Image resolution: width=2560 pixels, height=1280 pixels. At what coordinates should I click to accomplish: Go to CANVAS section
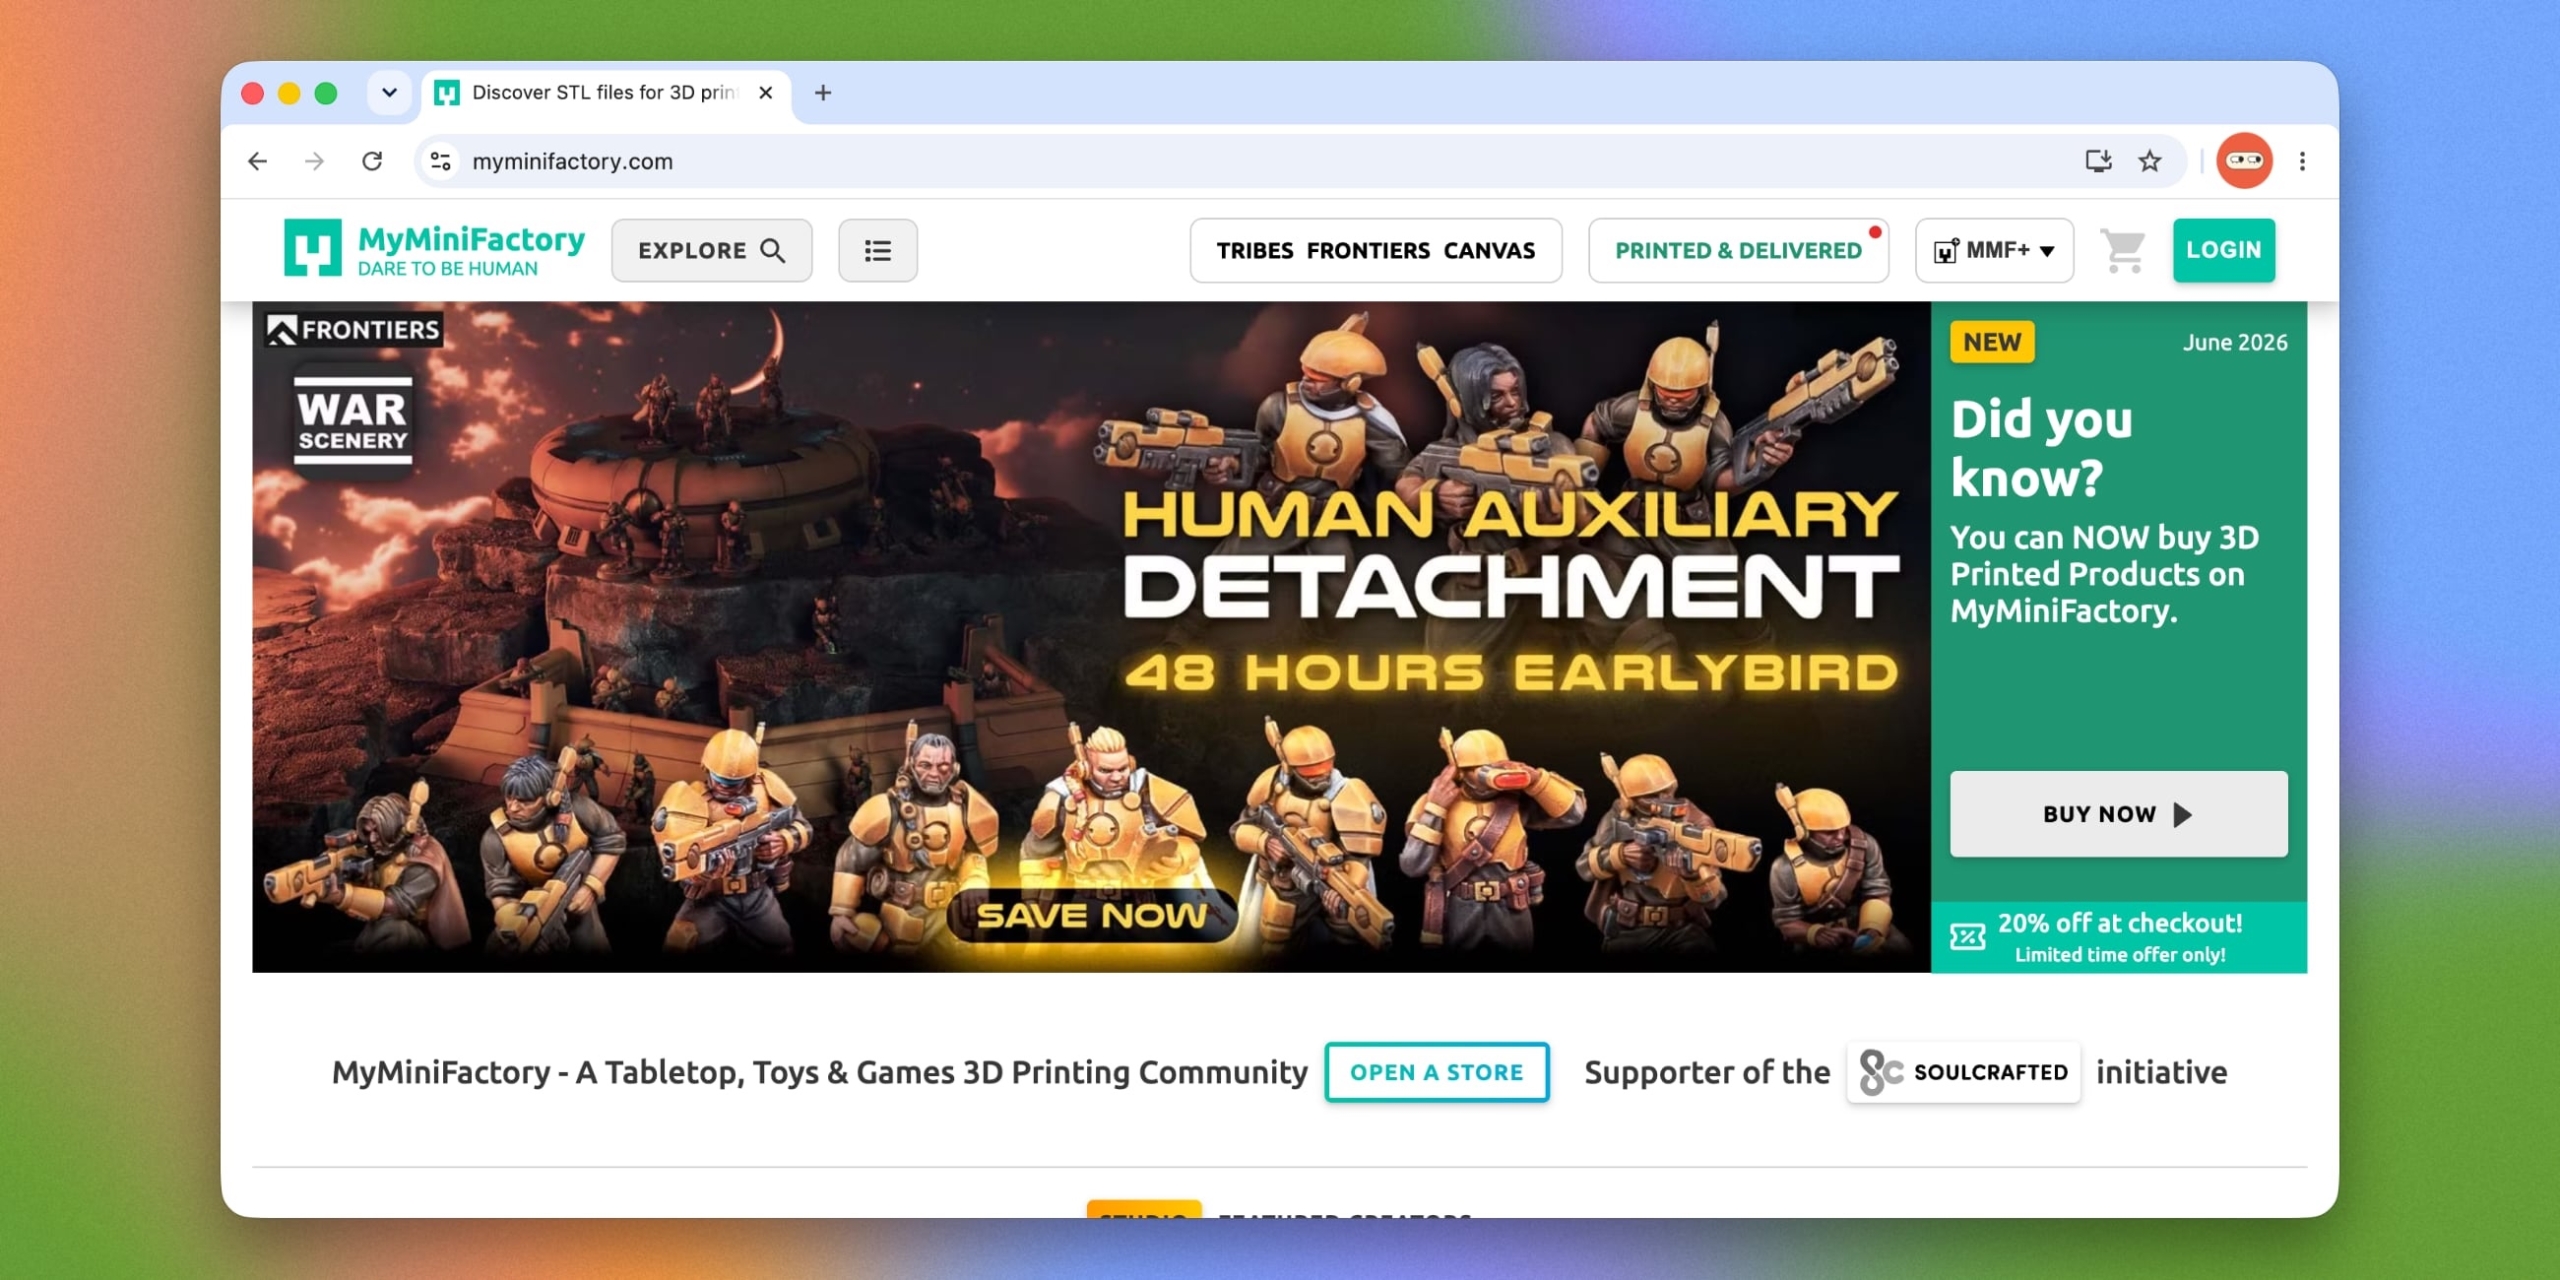(1489, 250)
